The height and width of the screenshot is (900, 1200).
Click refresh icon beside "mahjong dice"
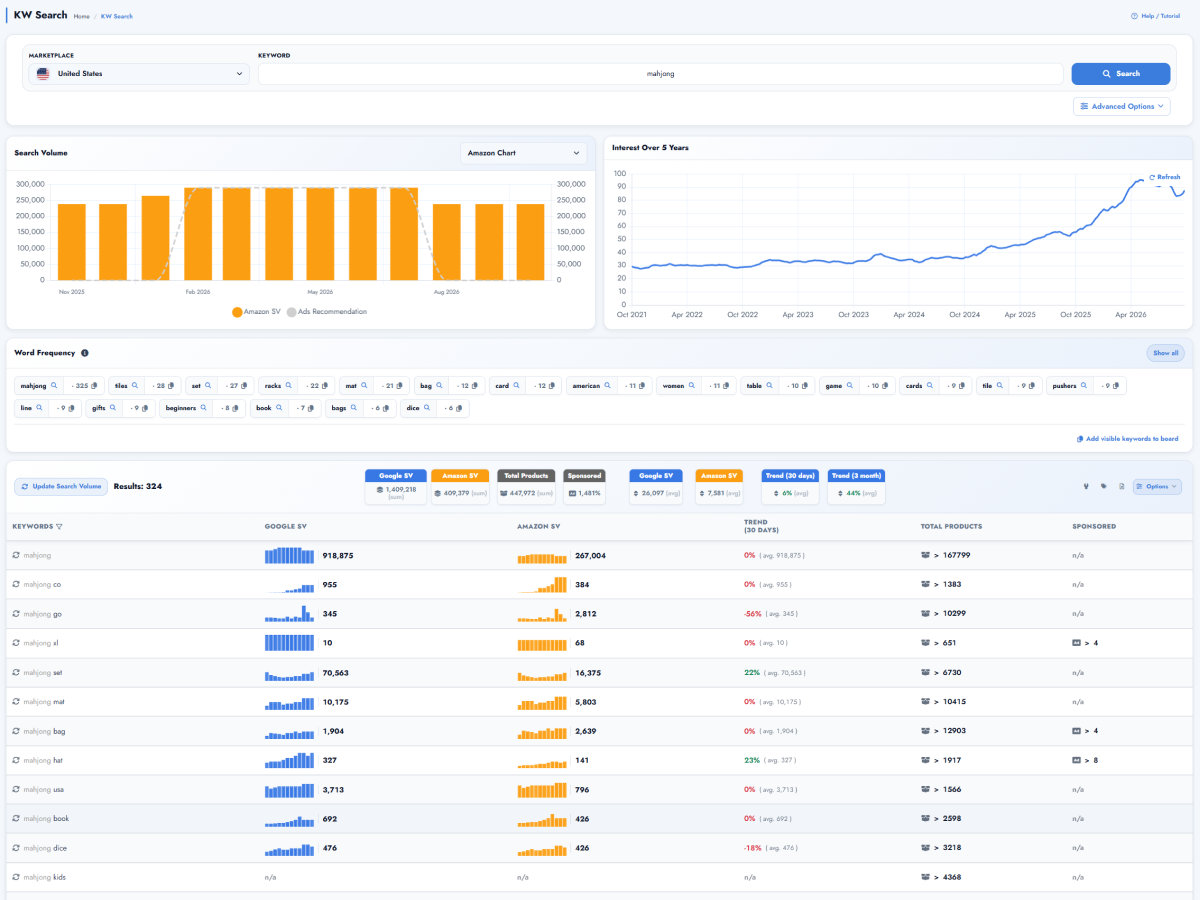[16, 849]
